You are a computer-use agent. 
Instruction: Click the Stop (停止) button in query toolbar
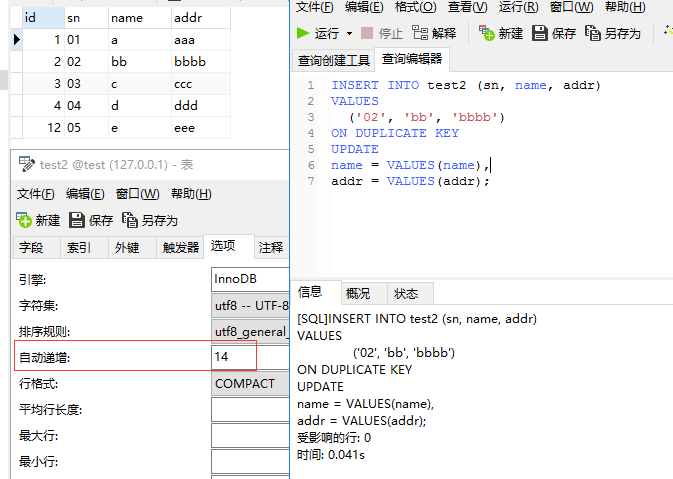coord(382,33)
